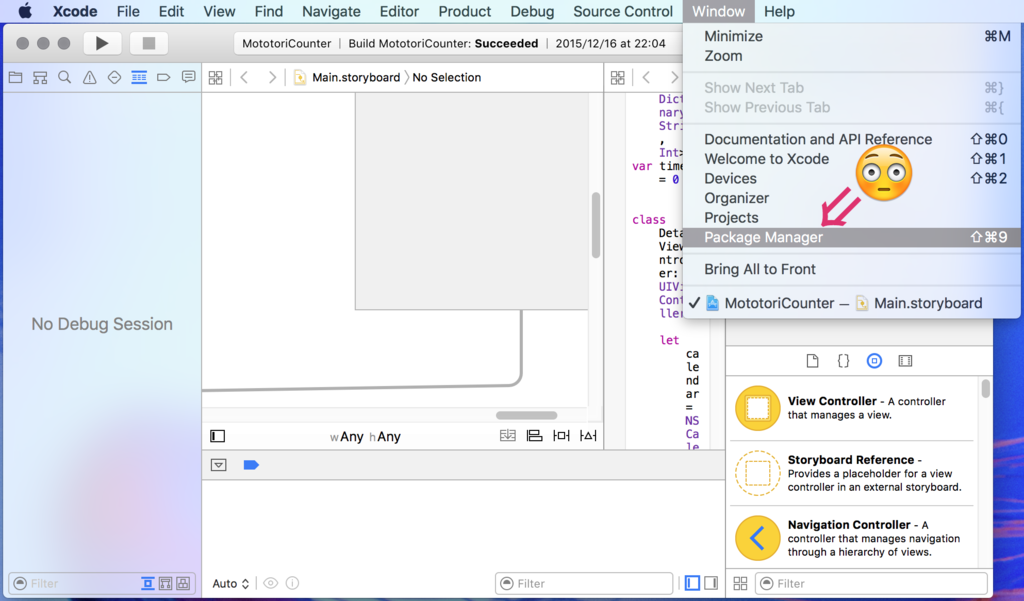This screenshot has height=601, width=1024.
Task: Choose Minimize from the Window menu
Action: point(852,37)
